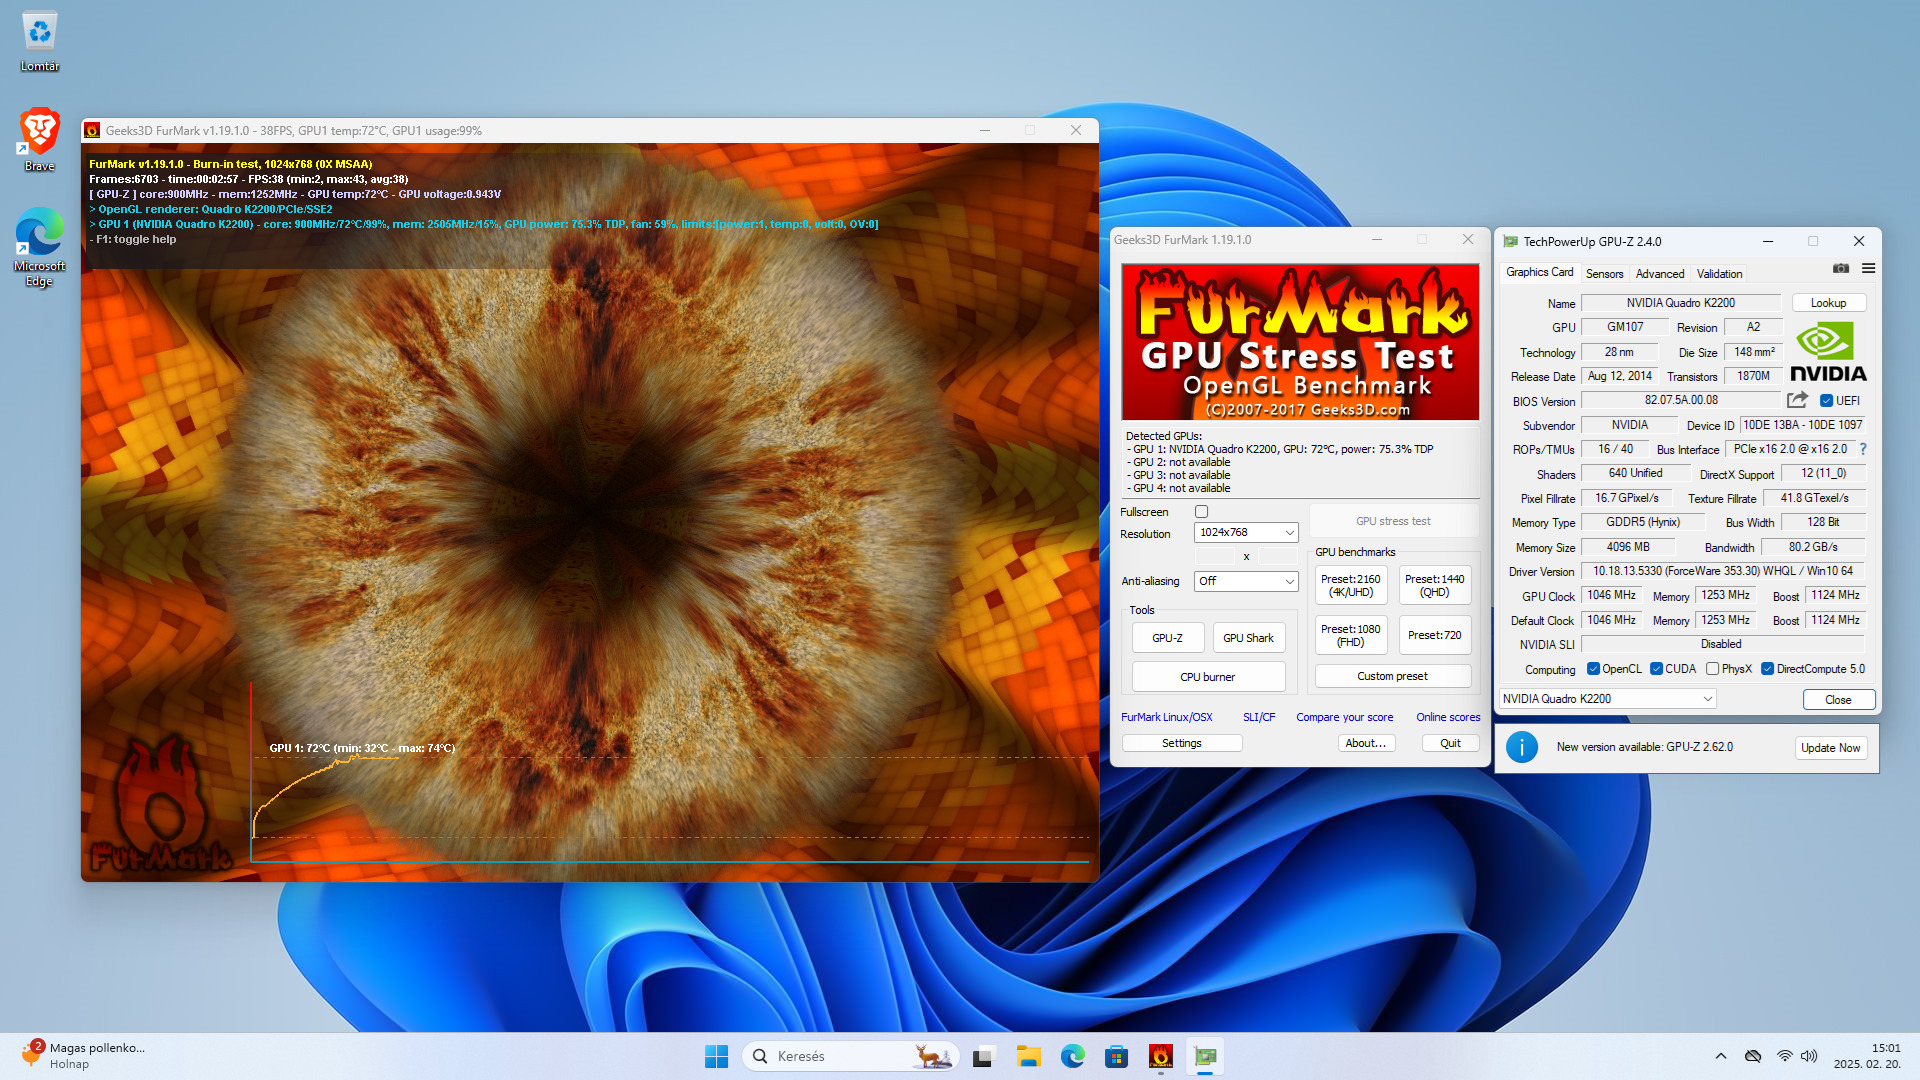Select Brave browser desktop shortcut
Image resolution: width=1920 pixels, height=1080 pixels.
click(40, 140)
